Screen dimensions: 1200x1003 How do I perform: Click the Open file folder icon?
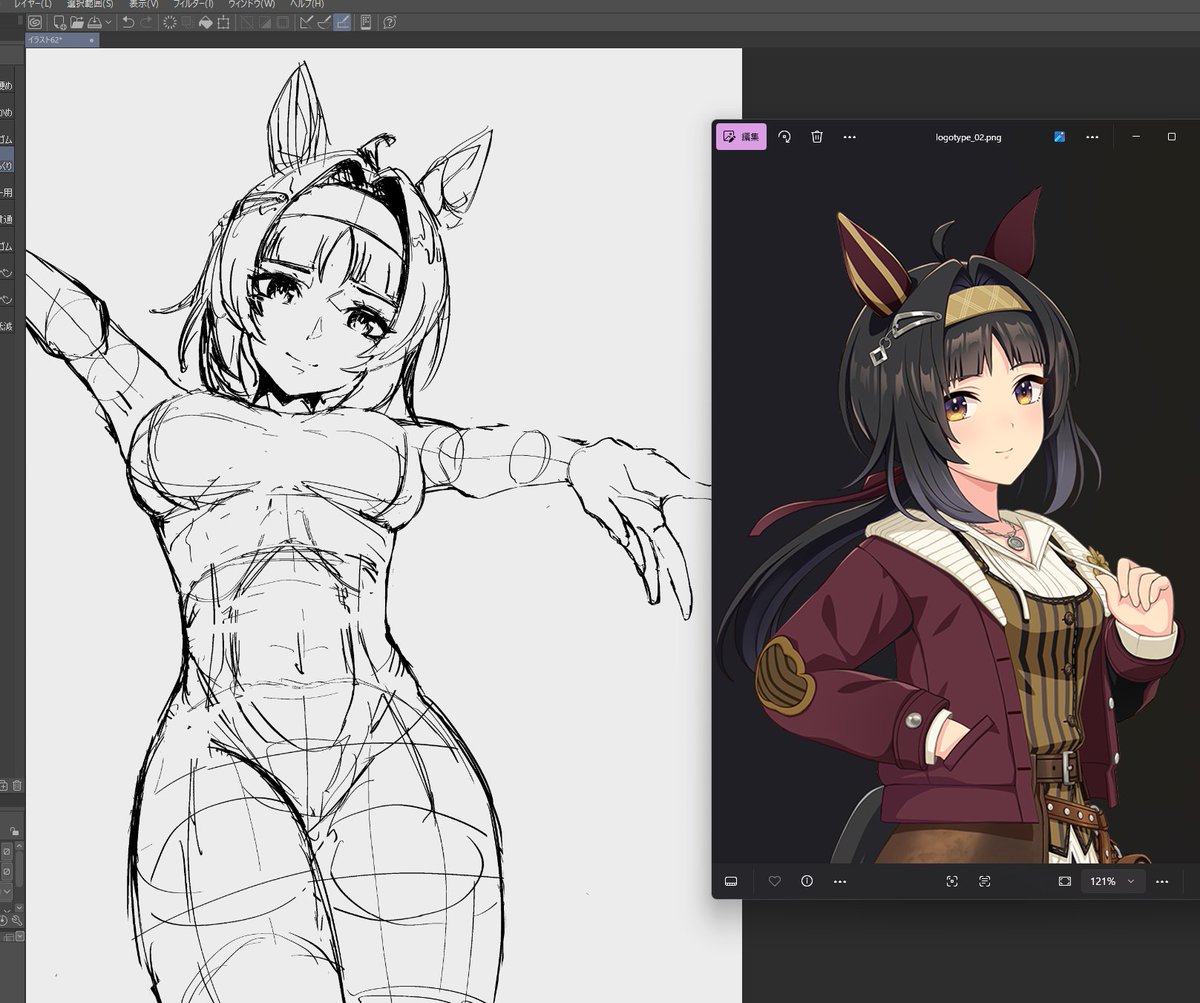coord(77,22)
